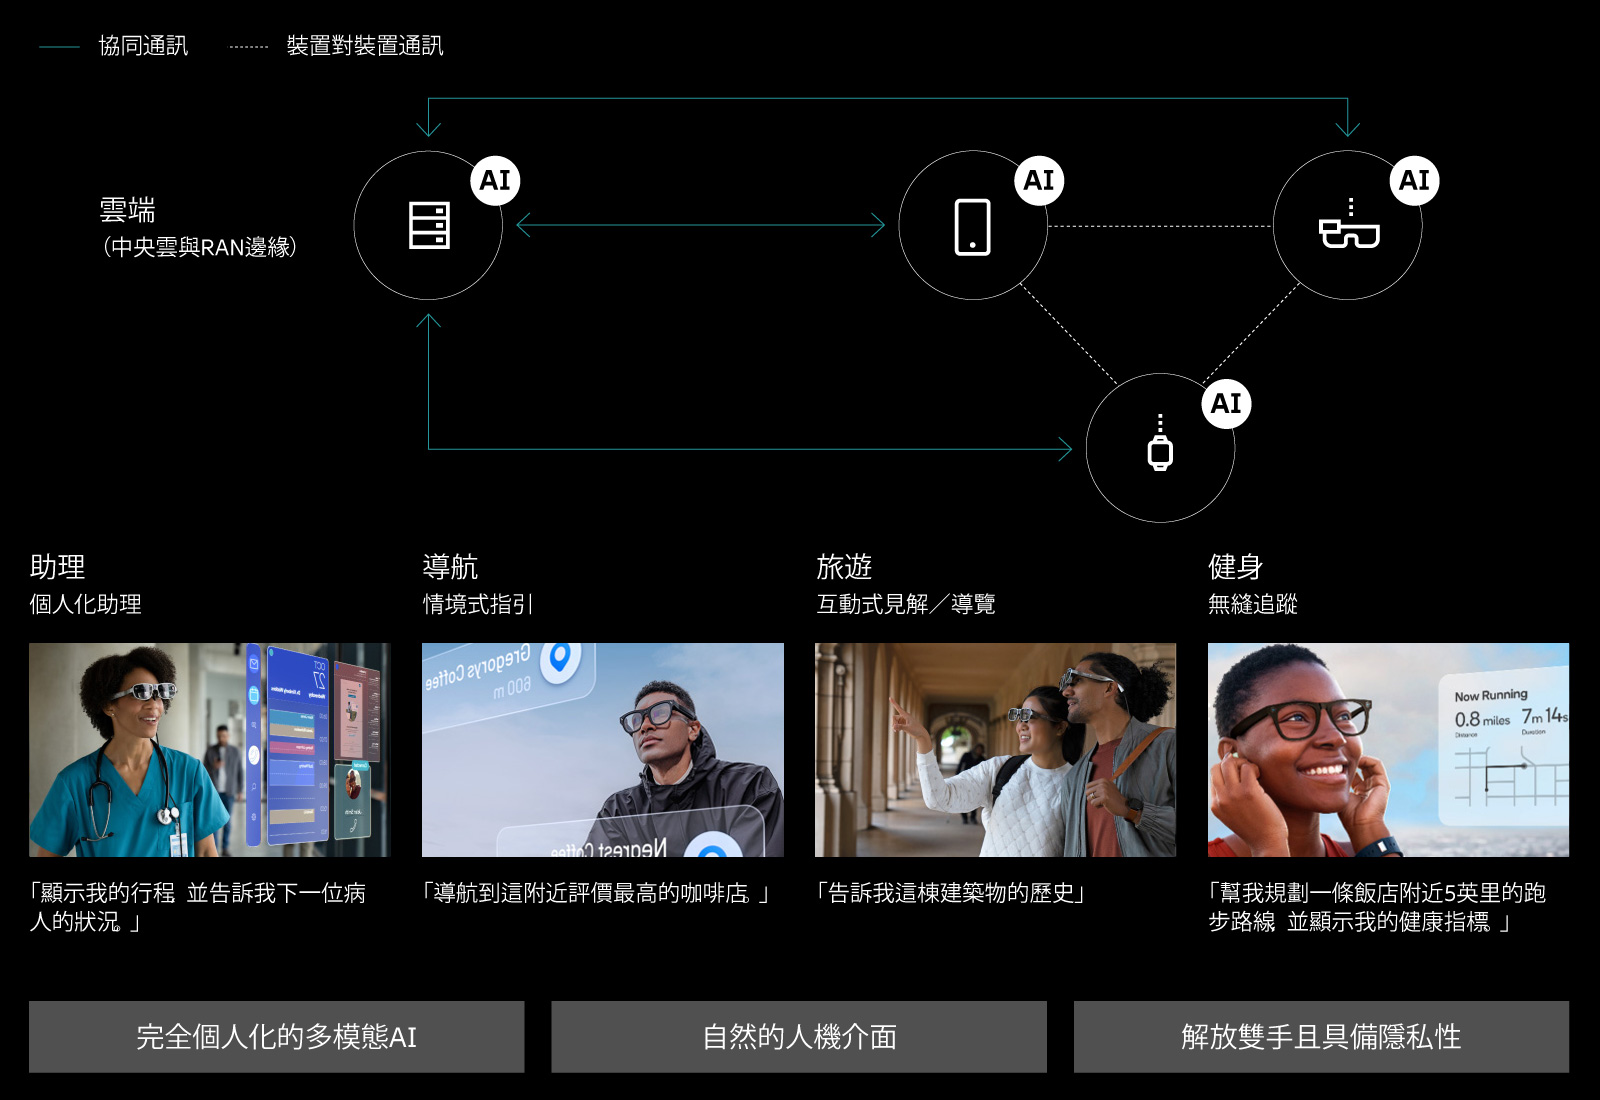Click the (中央雲與RAN邊緣) subtitle

[x=199, y=247]
